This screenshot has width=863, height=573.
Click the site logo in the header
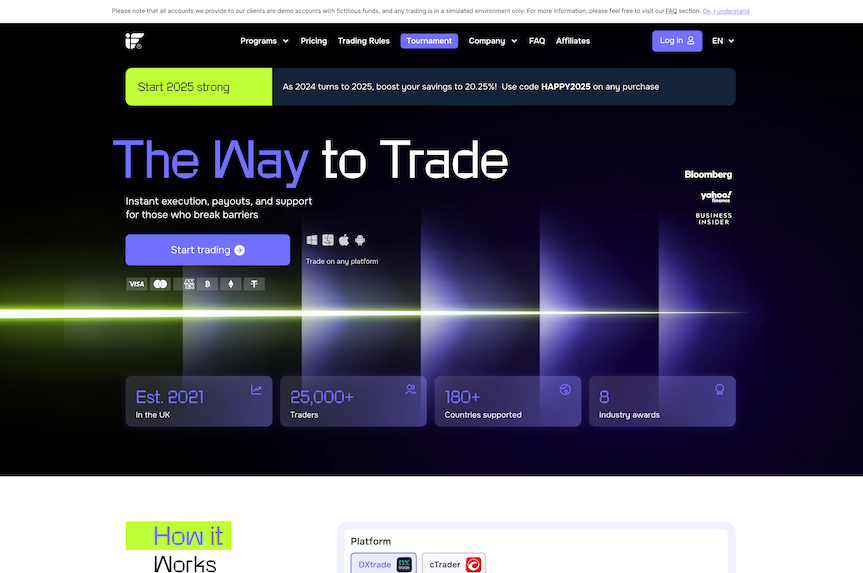click(134, 41)
